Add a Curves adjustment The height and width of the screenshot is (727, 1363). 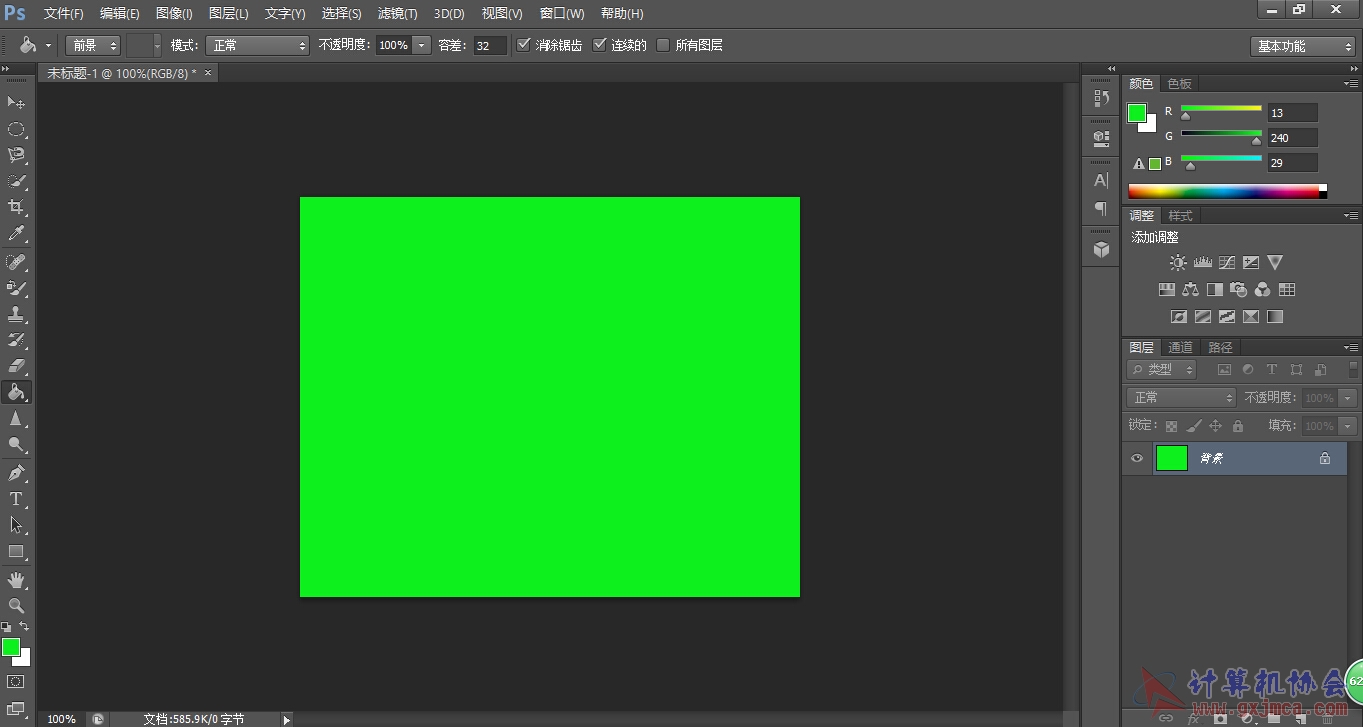pos(1226,262)
